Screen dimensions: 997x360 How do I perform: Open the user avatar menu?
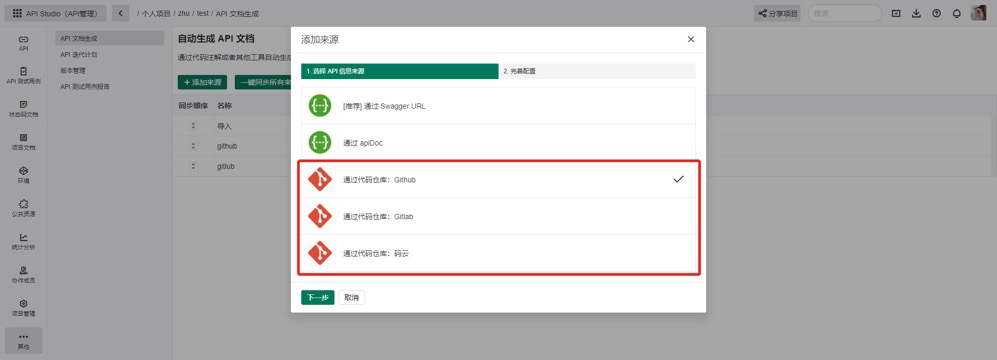(x=979, y=13)
